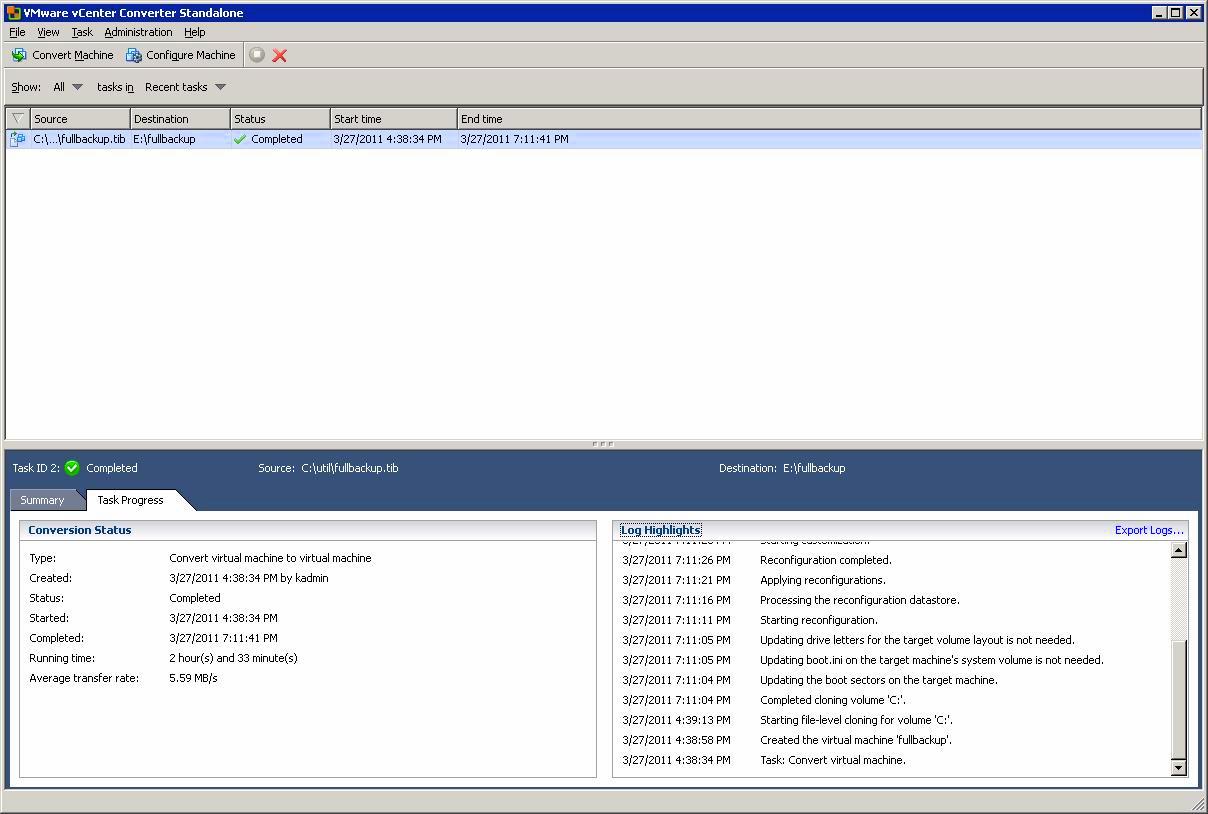Sort by the Source column header
1208x814 pixels.
80,118
